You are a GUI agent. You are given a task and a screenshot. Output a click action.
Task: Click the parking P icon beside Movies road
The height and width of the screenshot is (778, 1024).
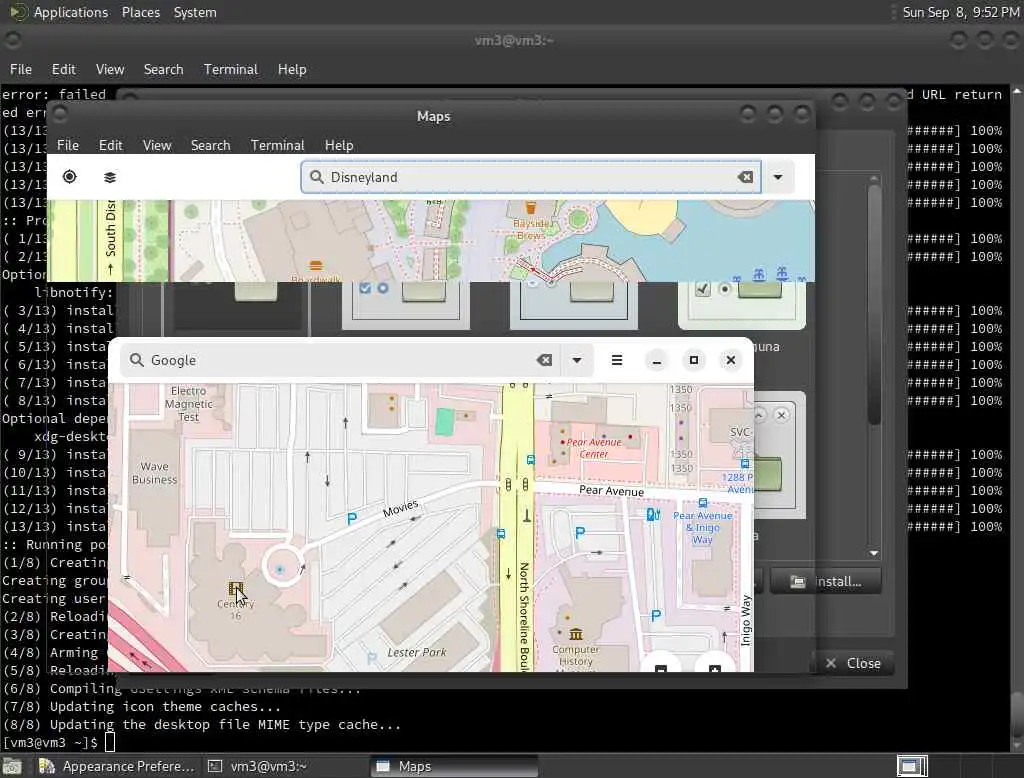tap(351, 519)
